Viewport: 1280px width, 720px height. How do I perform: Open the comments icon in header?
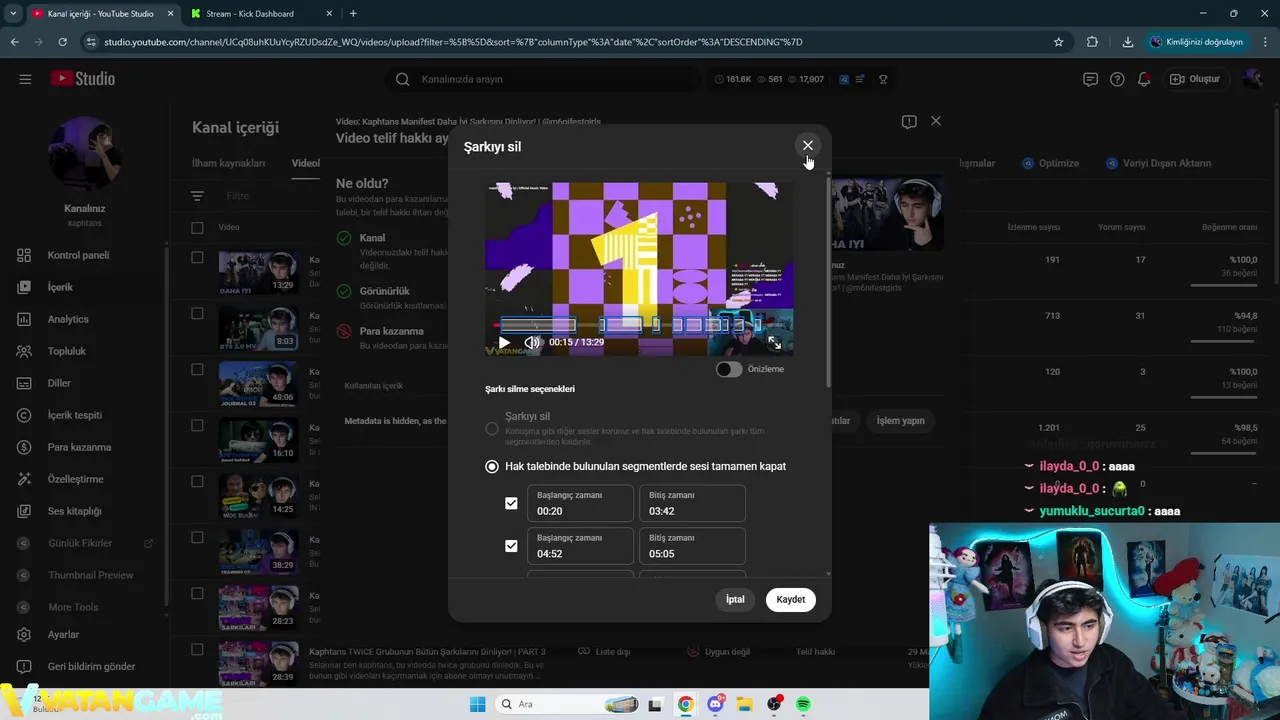click(1090, 79)
